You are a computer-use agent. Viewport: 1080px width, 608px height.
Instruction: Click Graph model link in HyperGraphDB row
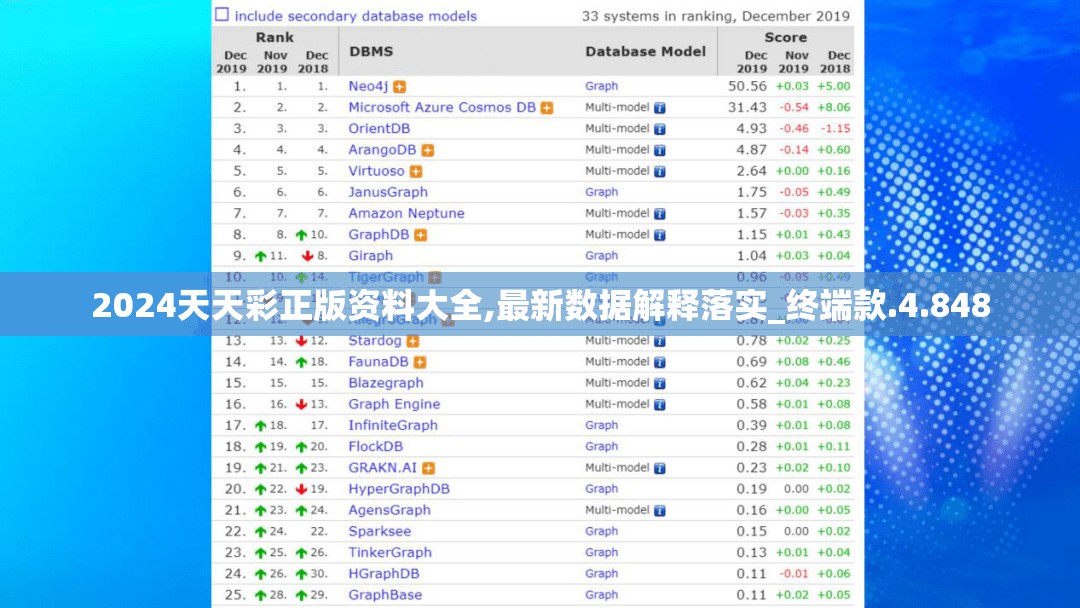click(601, 489)
